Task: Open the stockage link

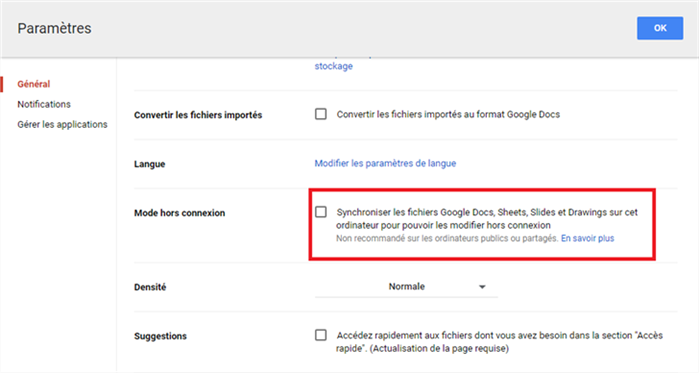Action: click(333, 66)
